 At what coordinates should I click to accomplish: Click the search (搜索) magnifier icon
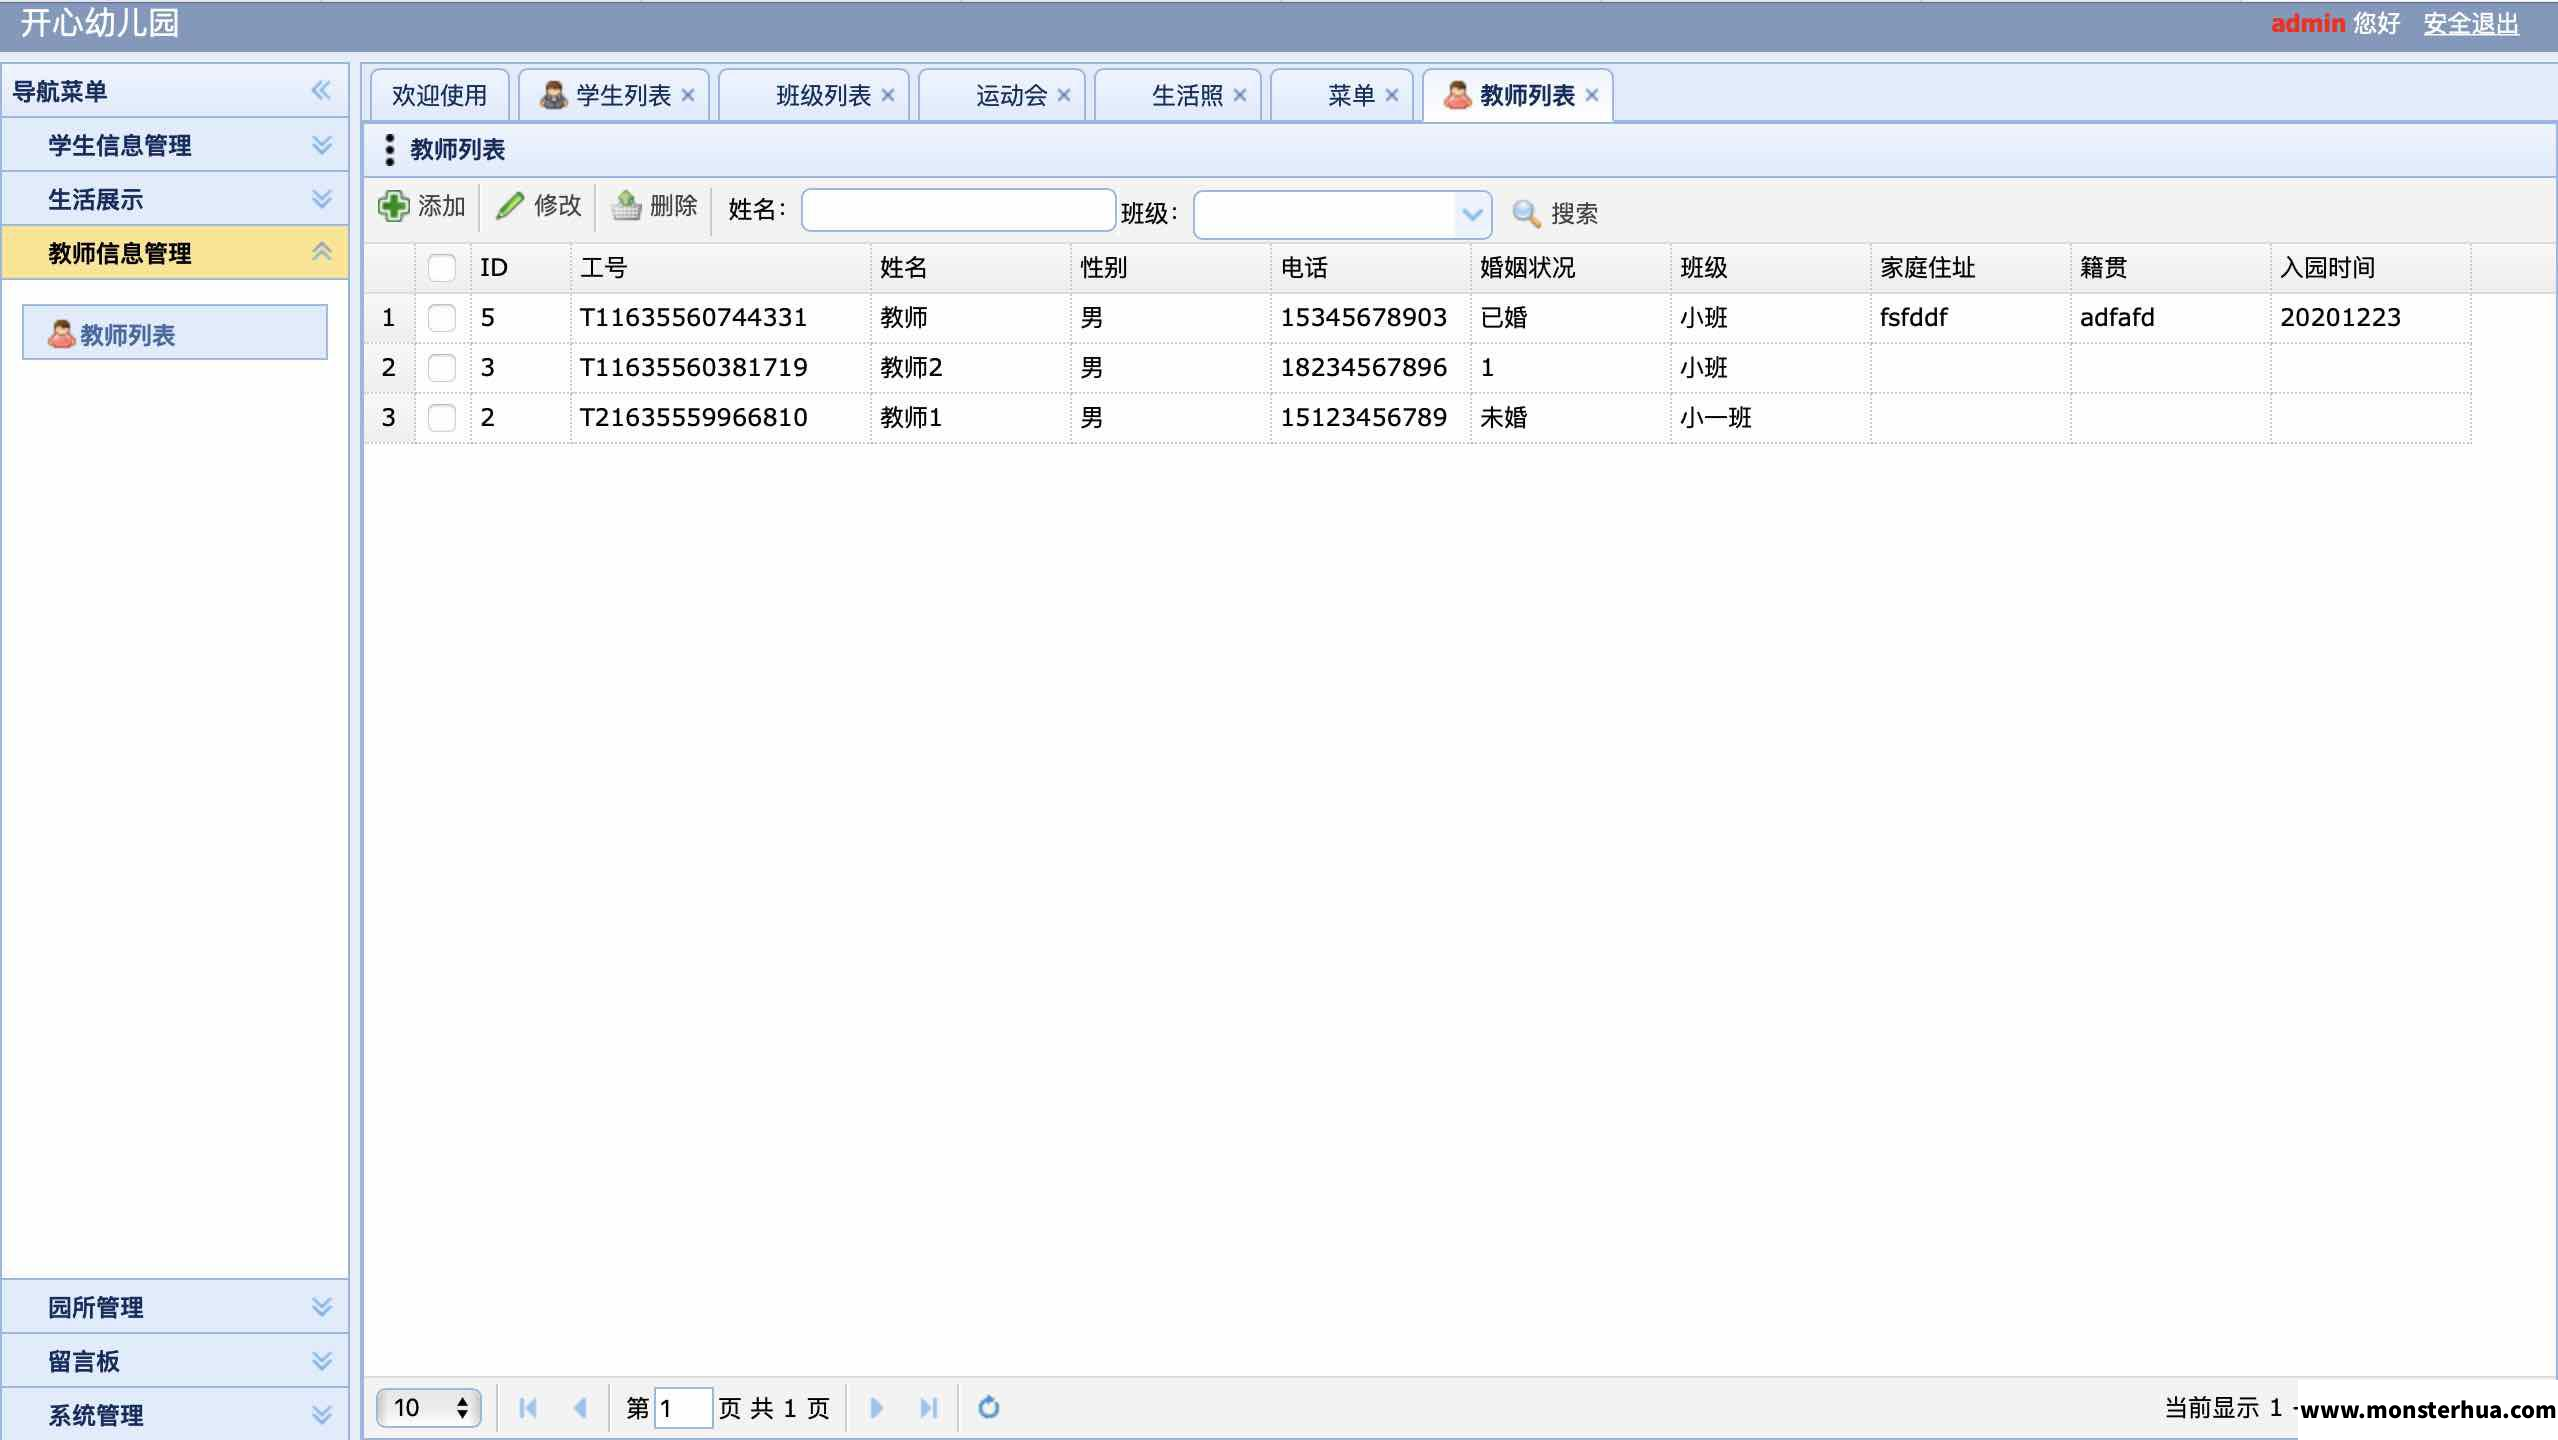1526,213
